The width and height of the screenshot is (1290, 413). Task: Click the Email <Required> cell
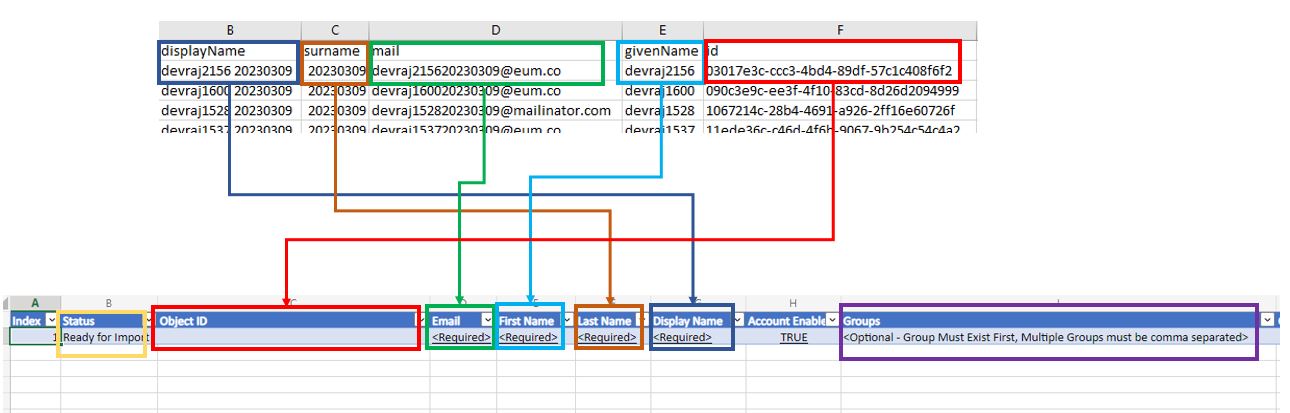(x=461, y=338)
